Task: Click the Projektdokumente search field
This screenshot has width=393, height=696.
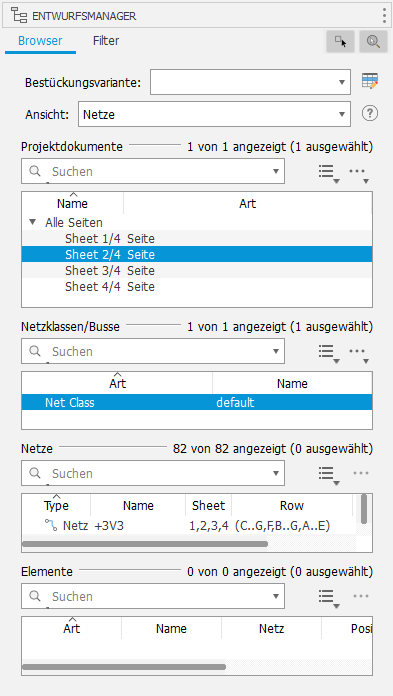Action: 153,171
